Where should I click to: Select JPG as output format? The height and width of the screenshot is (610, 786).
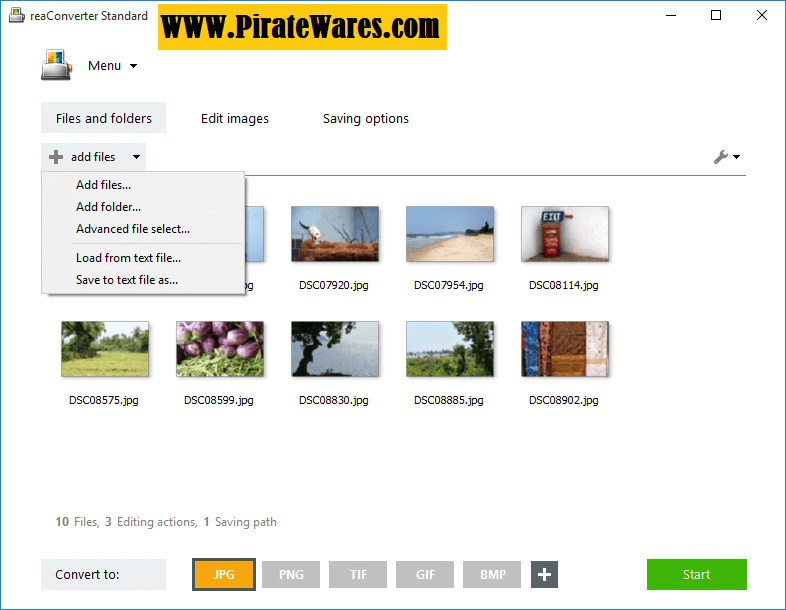(x=224, y=574)
